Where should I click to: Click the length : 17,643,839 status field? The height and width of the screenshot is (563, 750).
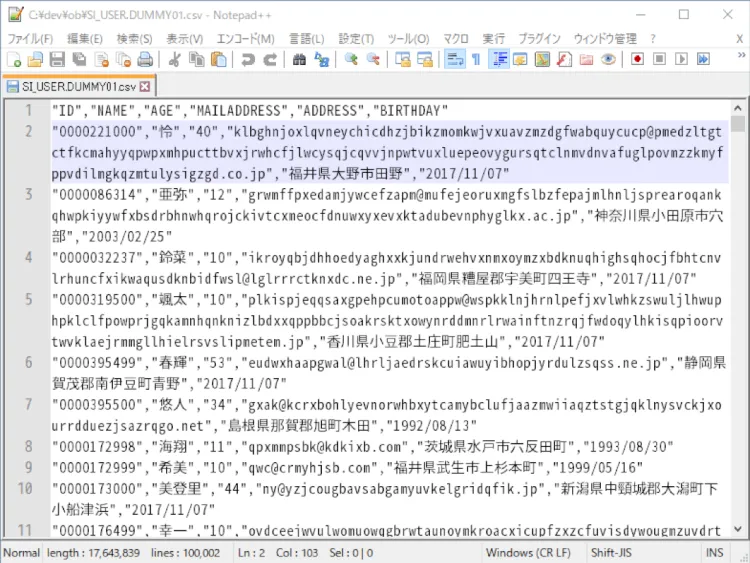(93, 553)
